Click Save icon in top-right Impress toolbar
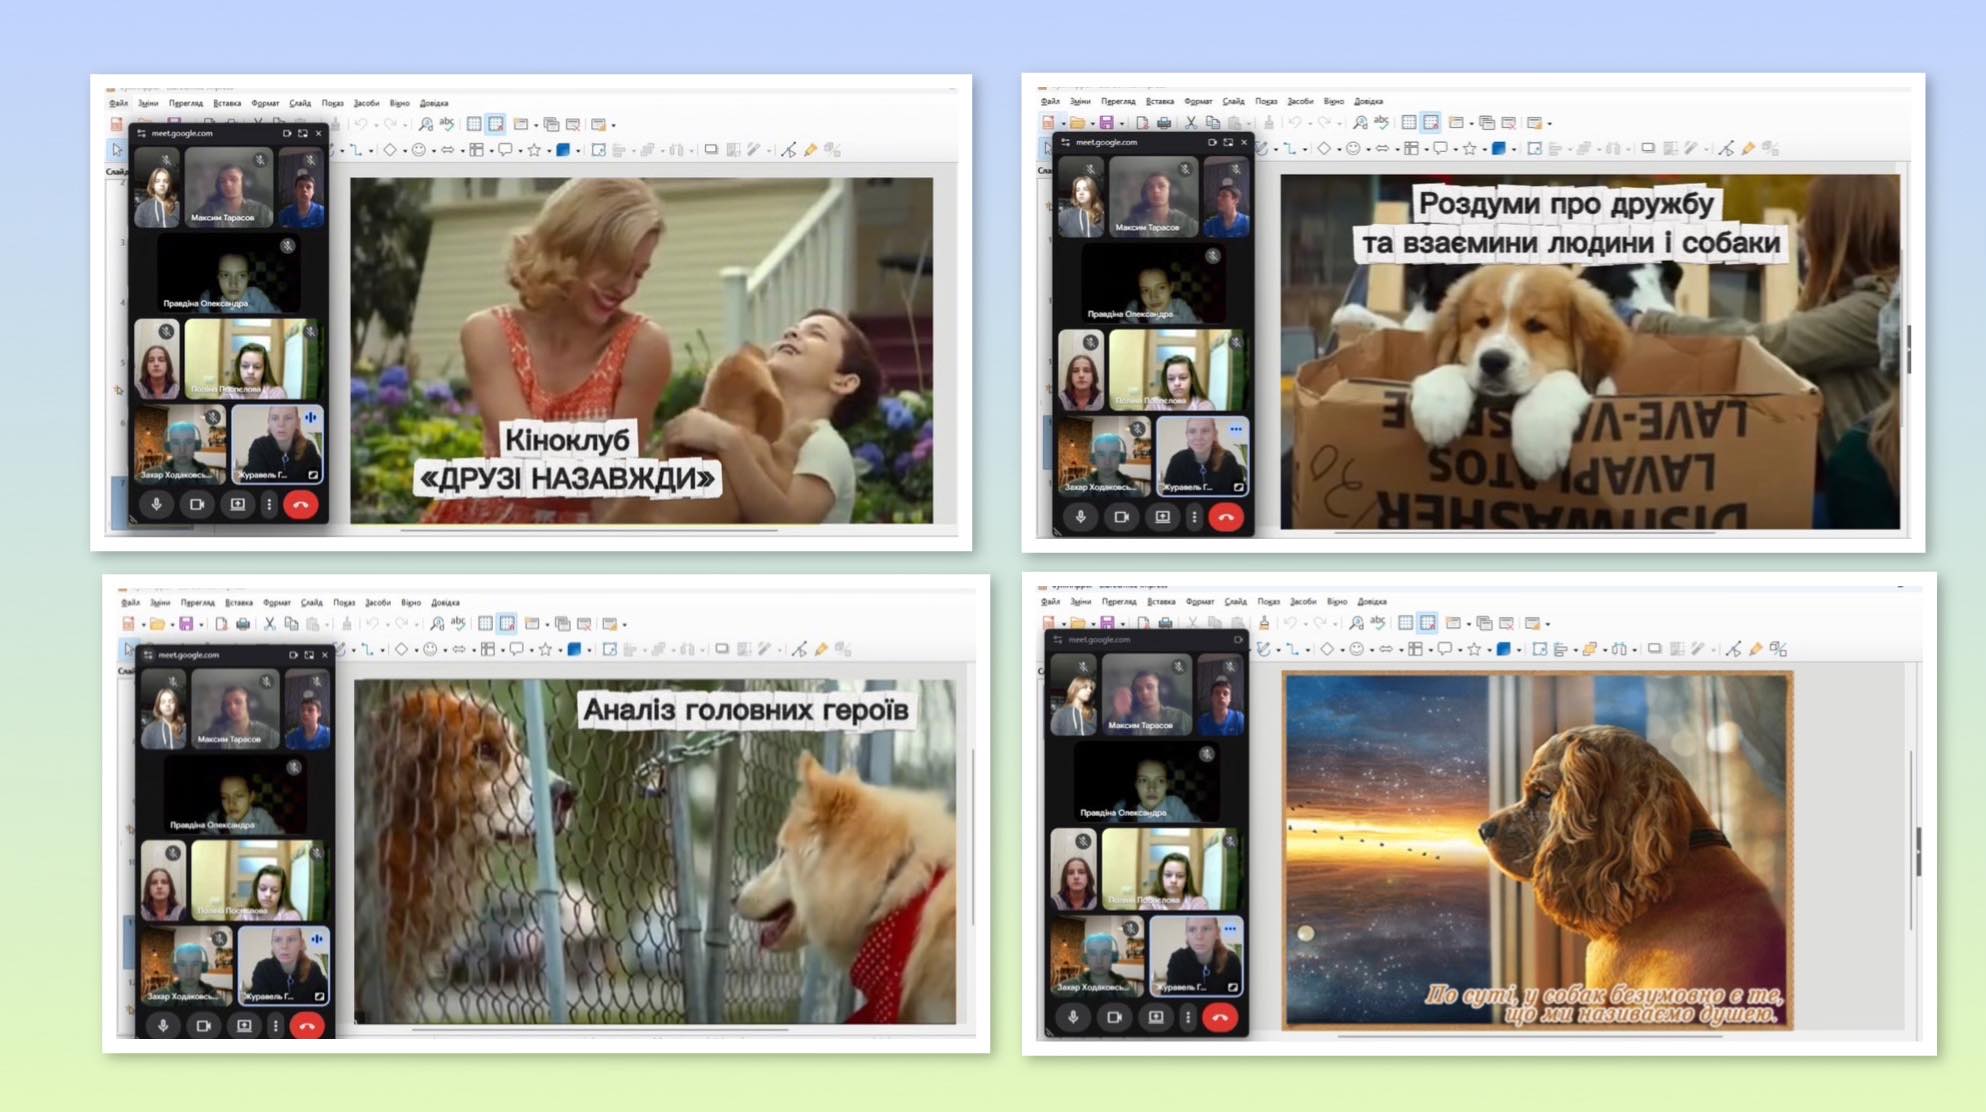Screen dimensions: 1986x1112 1106,122
